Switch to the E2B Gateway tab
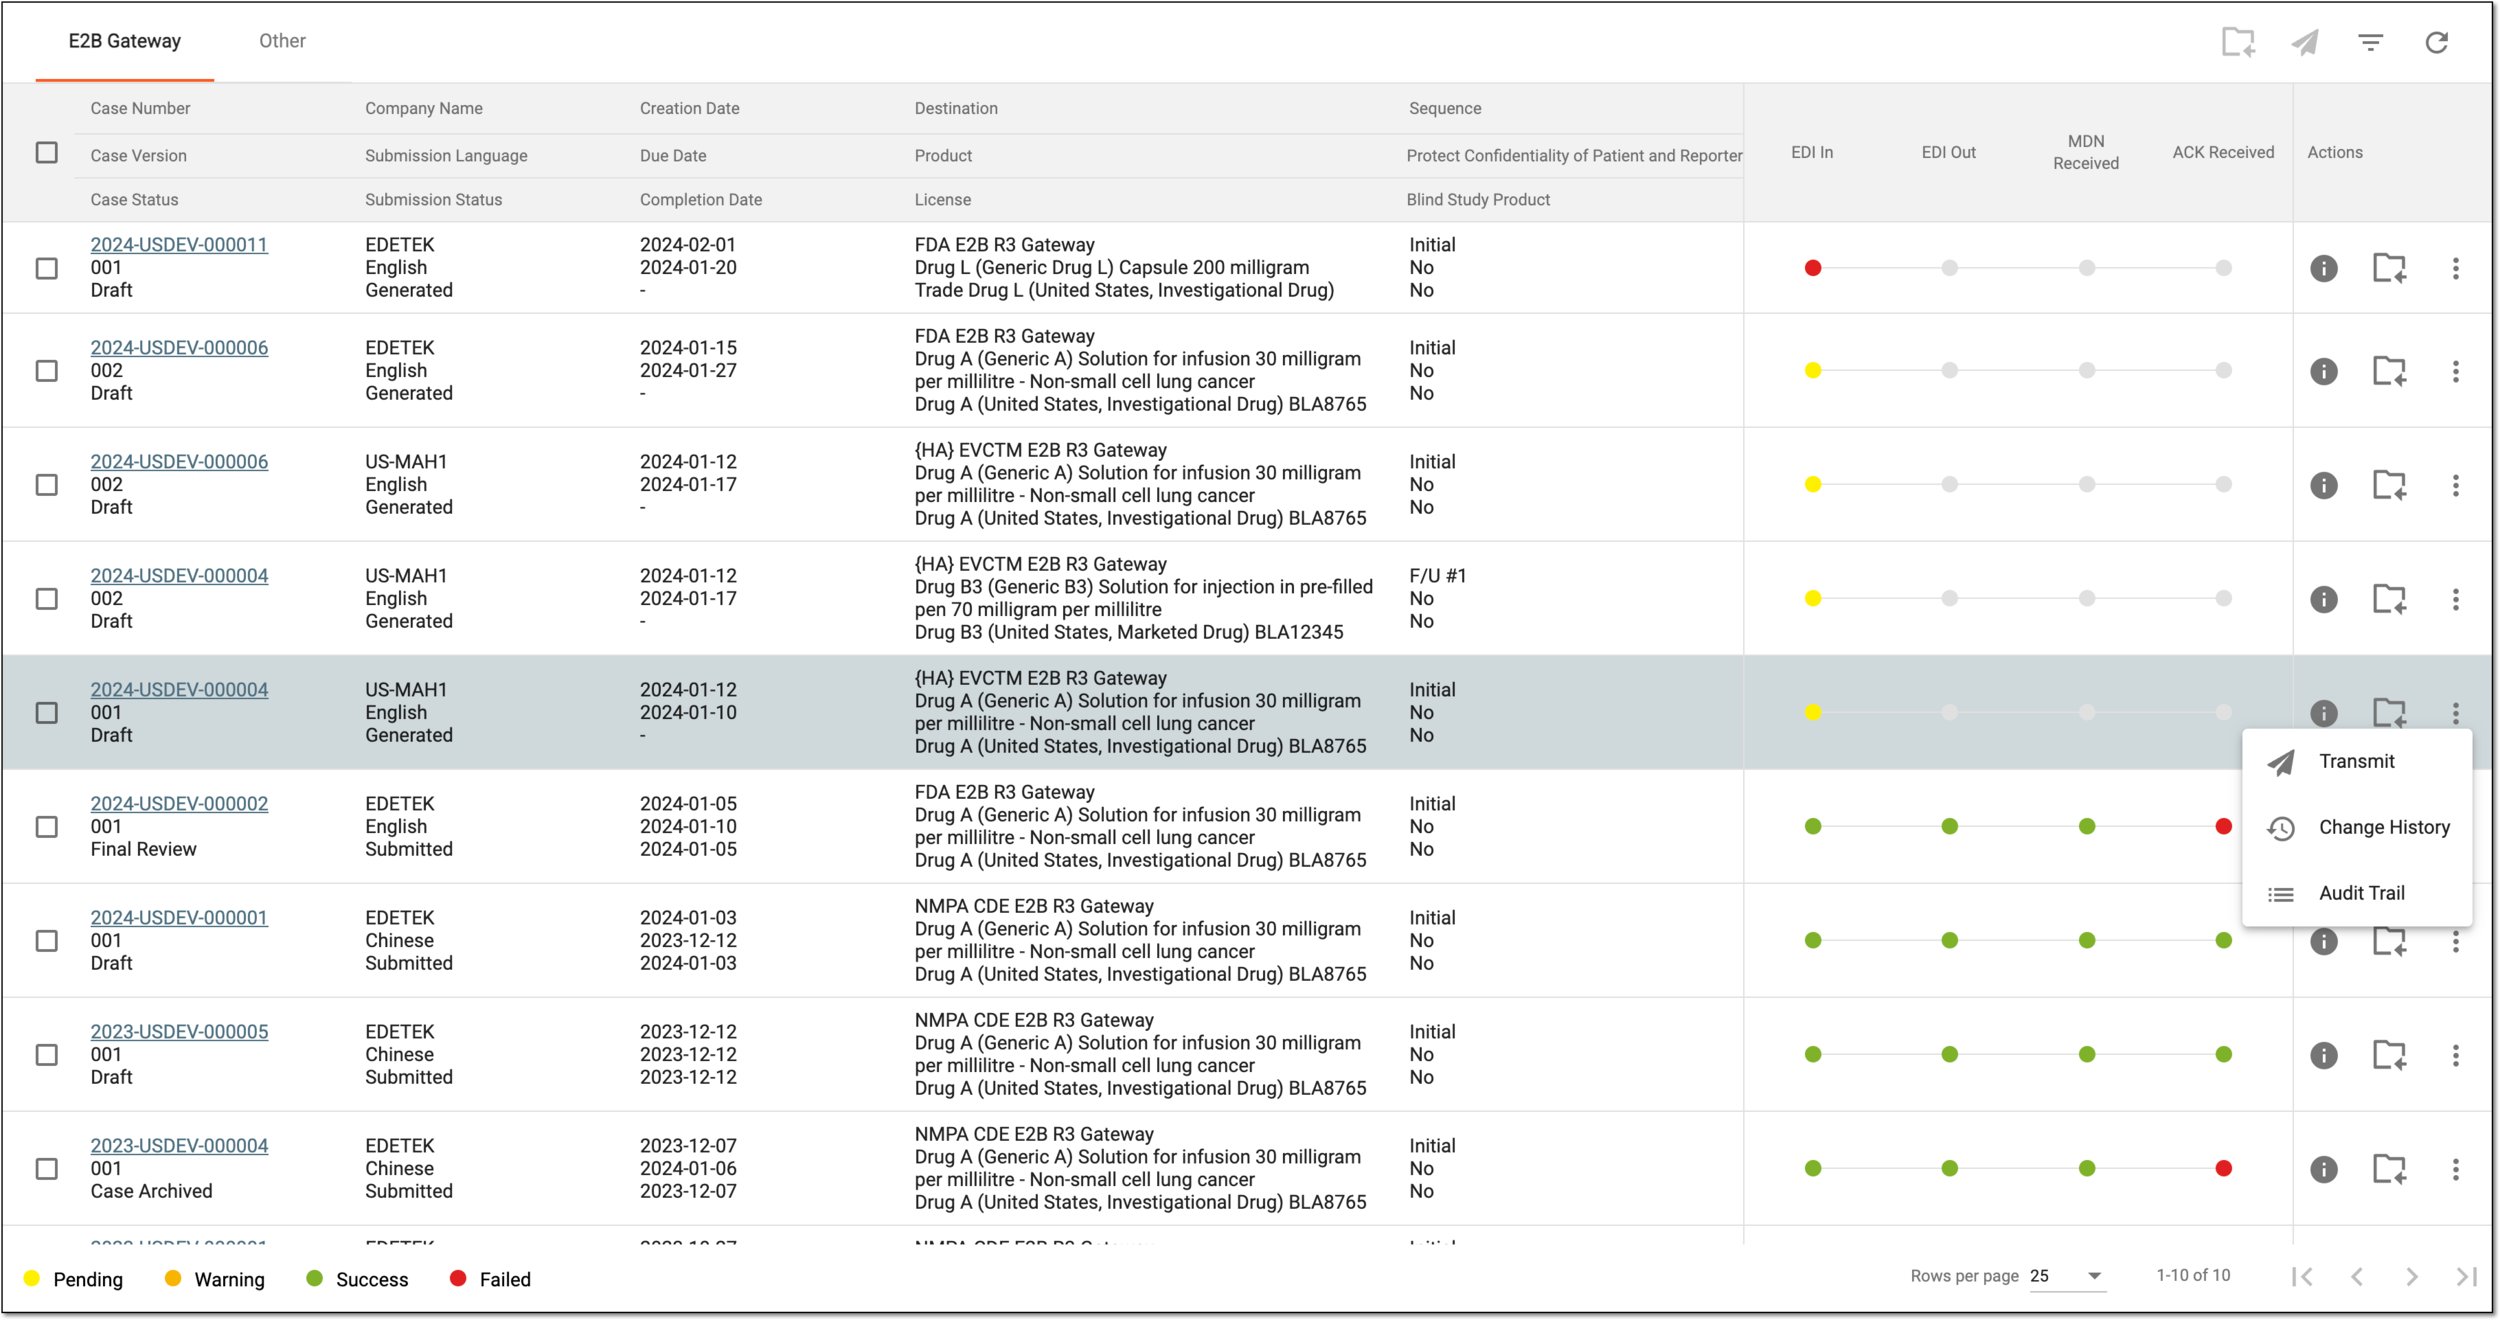 [x=125, y=41]
